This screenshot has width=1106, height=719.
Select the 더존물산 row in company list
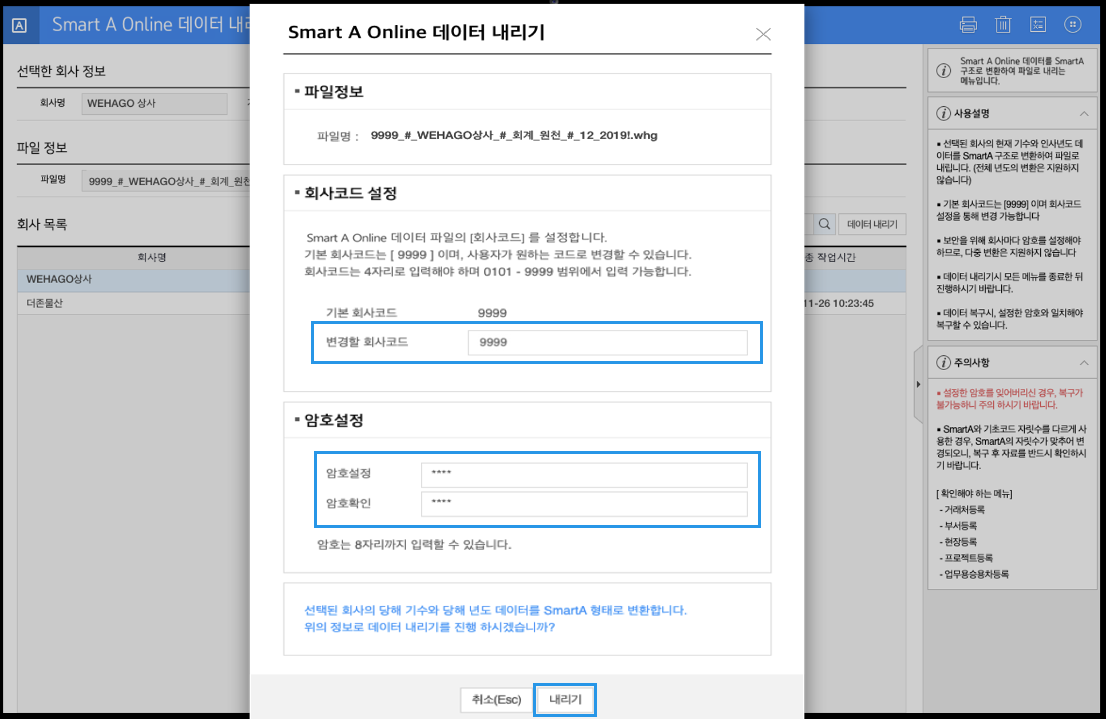130,302
